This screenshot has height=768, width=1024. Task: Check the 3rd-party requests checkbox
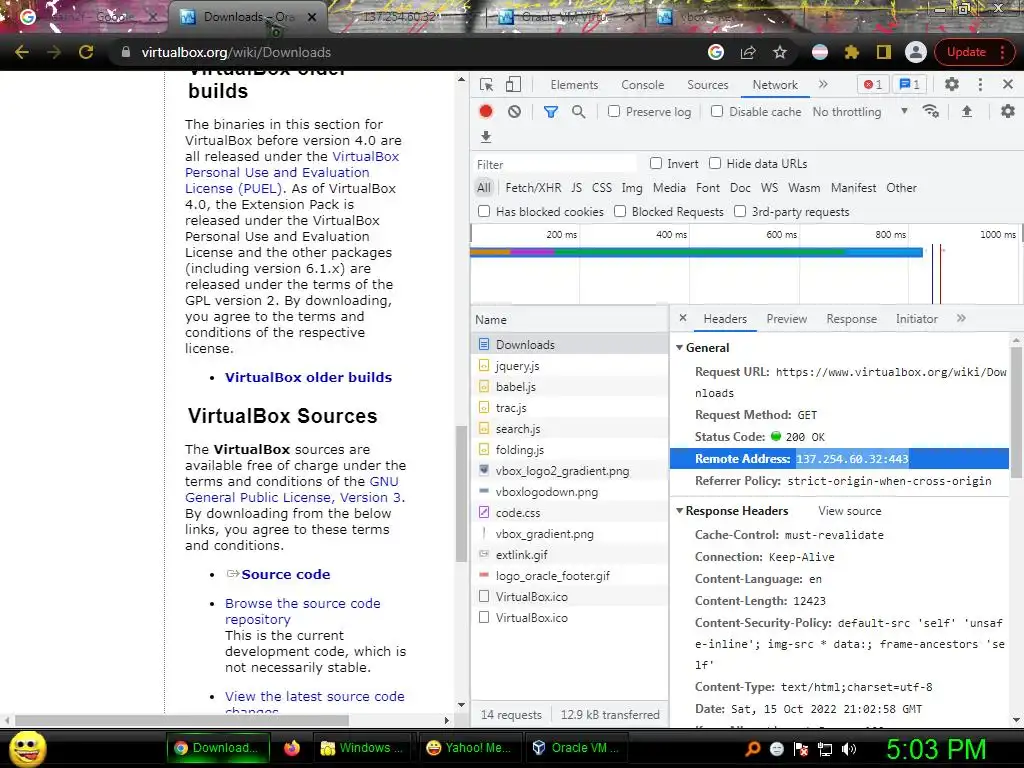coord(740,212)
